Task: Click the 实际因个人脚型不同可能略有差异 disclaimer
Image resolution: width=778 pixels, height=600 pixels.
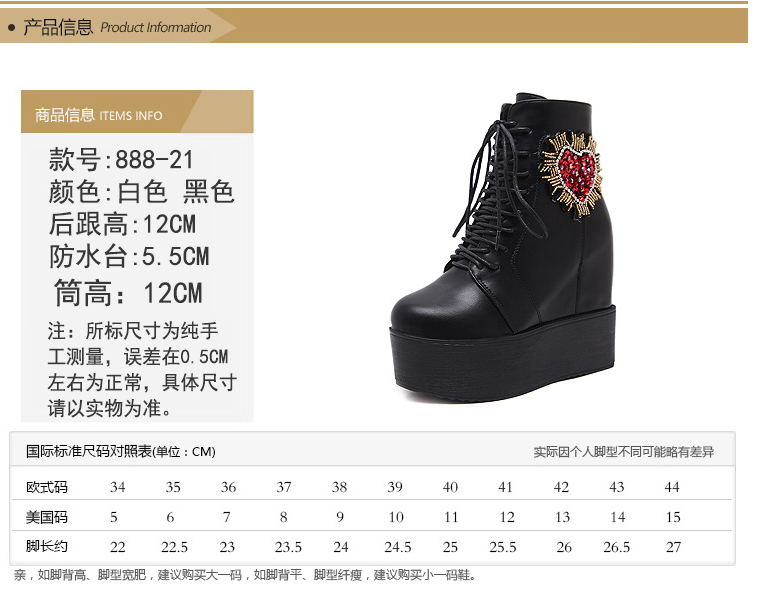Action: pyautogui.click(x=623, y=452)
